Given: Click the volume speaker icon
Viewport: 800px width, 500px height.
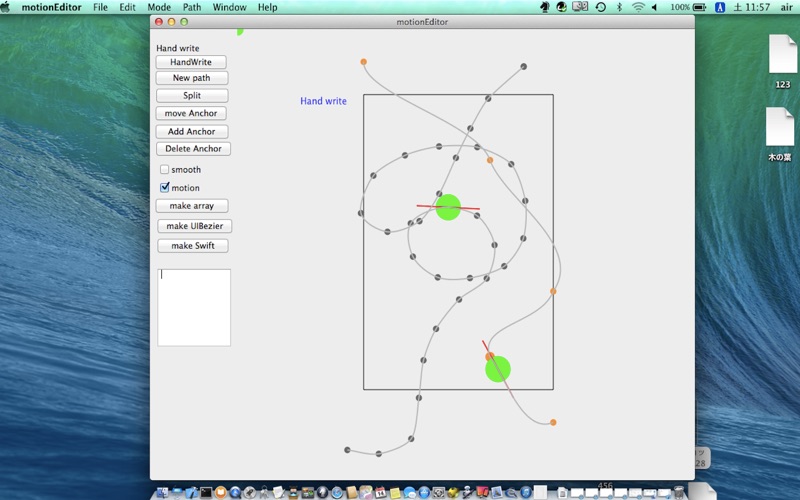Looking at the screenshot, I should coord(655,7).
